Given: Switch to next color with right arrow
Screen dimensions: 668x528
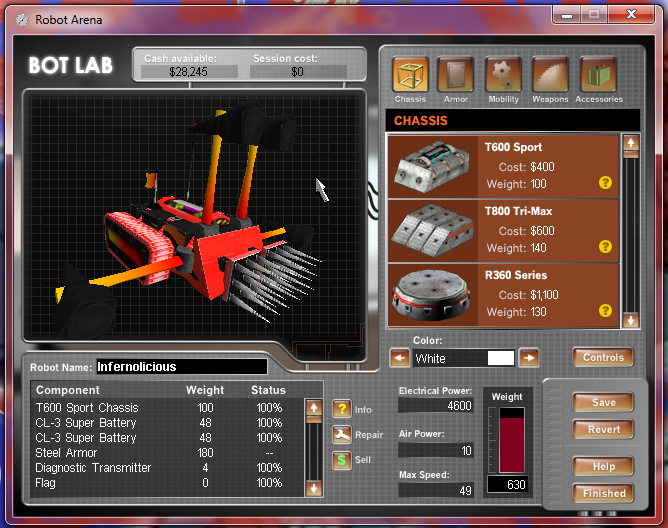Looking at the screenshot, I should 529,358.
